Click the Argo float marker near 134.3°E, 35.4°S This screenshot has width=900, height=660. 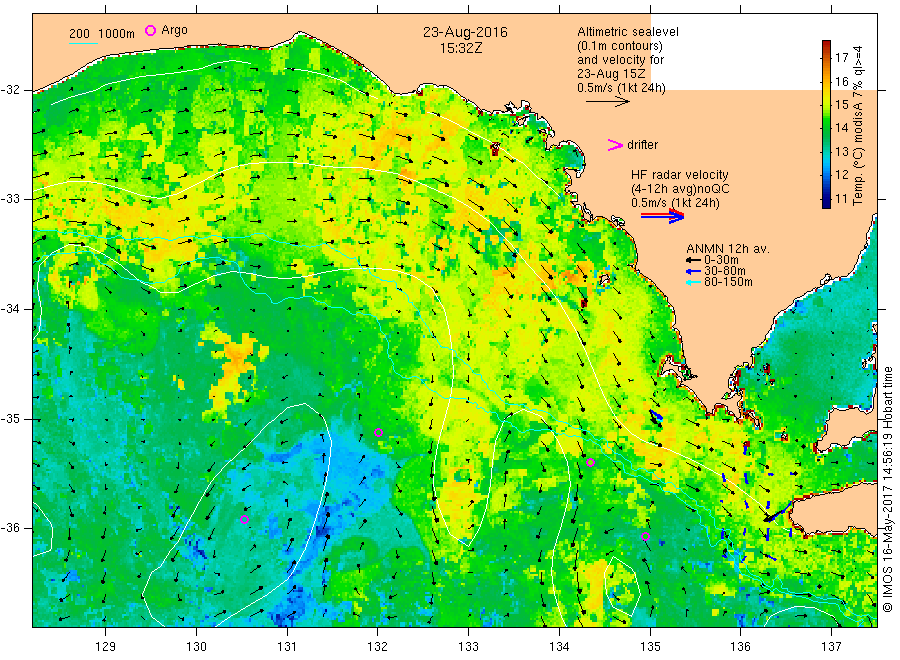pyautogui.click(x=591, y=462)
